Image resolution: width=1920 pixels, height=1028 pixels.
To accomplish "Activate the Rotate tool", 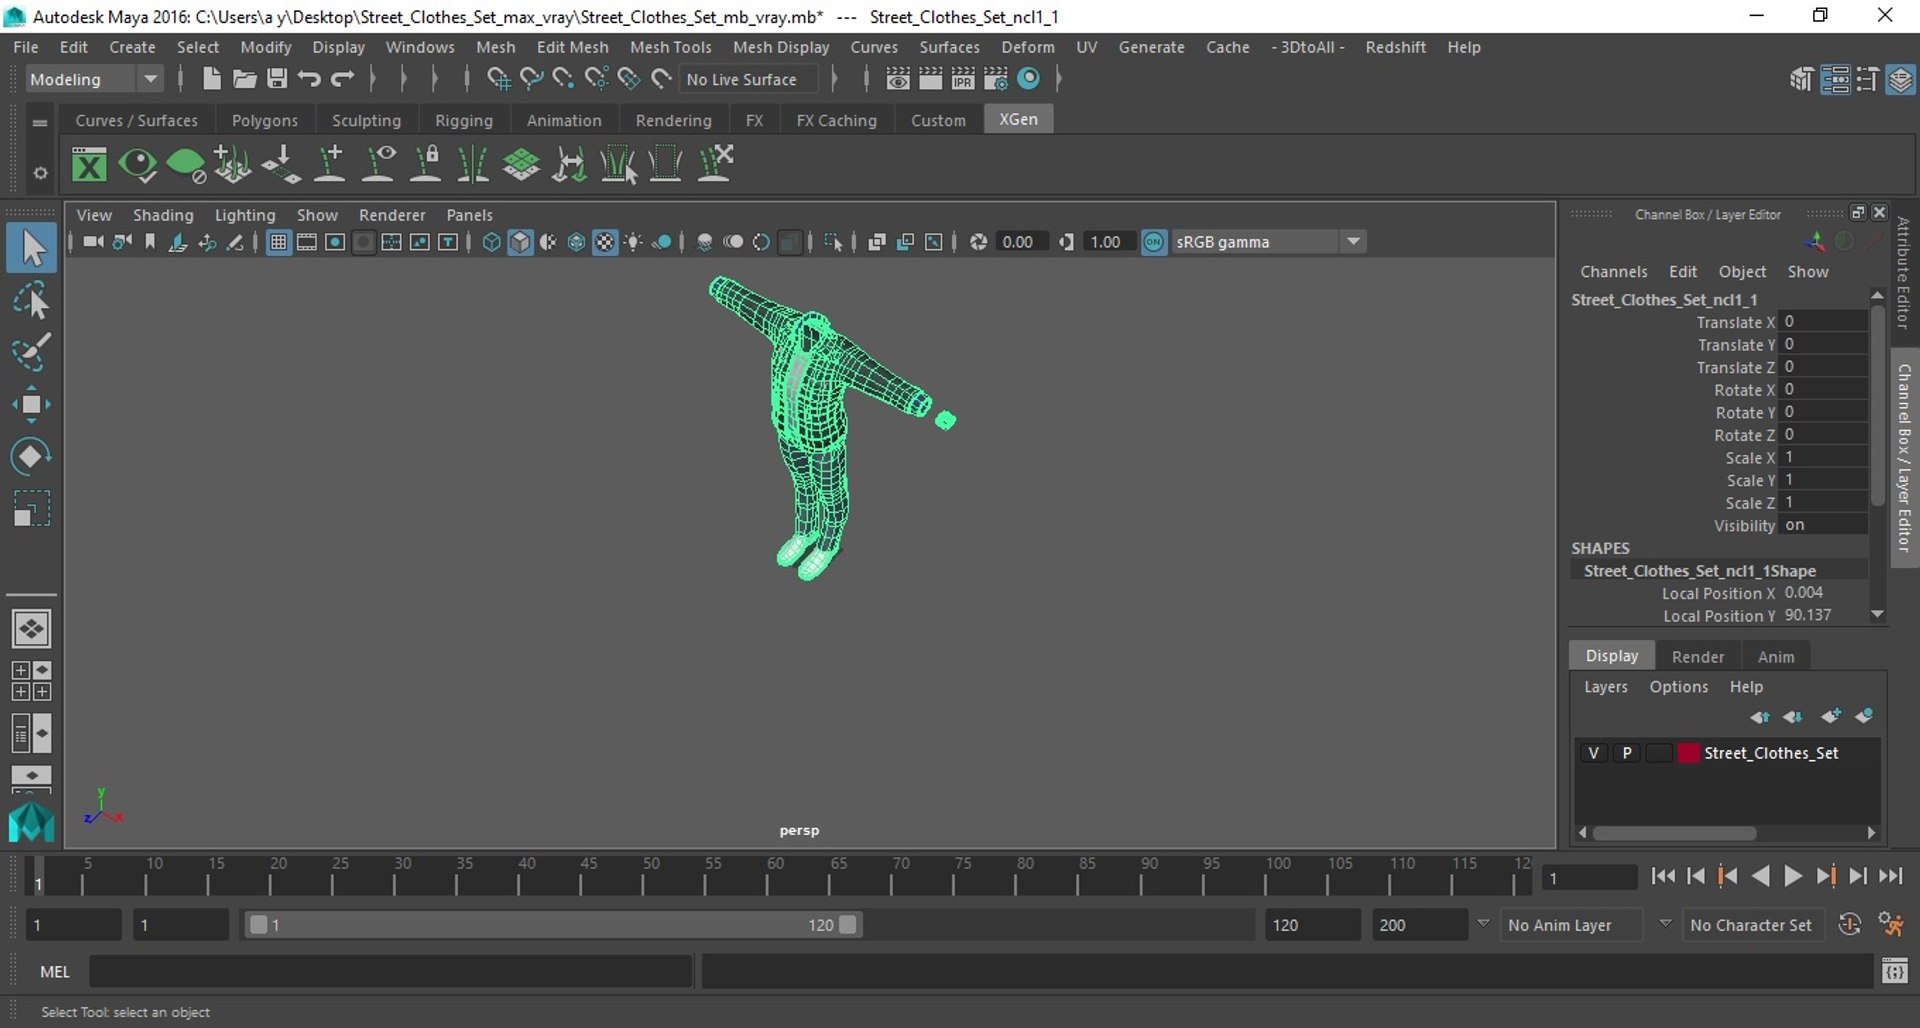I will tap(32, 456).
